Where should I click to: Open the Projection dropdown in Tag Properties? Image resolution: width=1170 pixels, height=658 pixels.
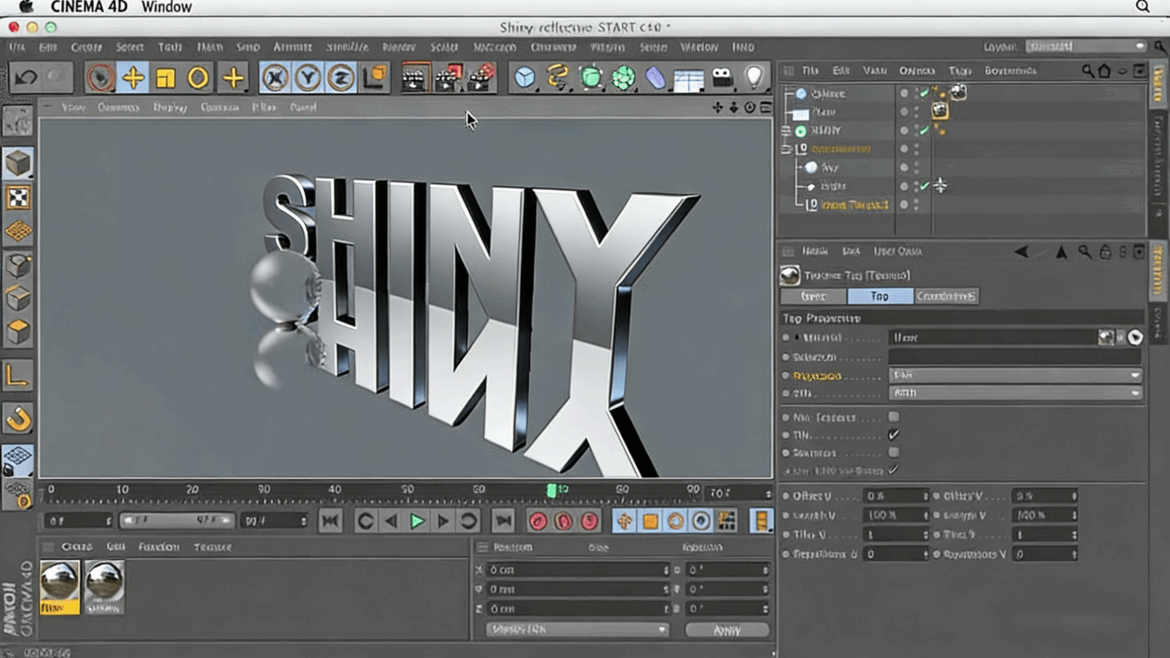click(1013, 374)
